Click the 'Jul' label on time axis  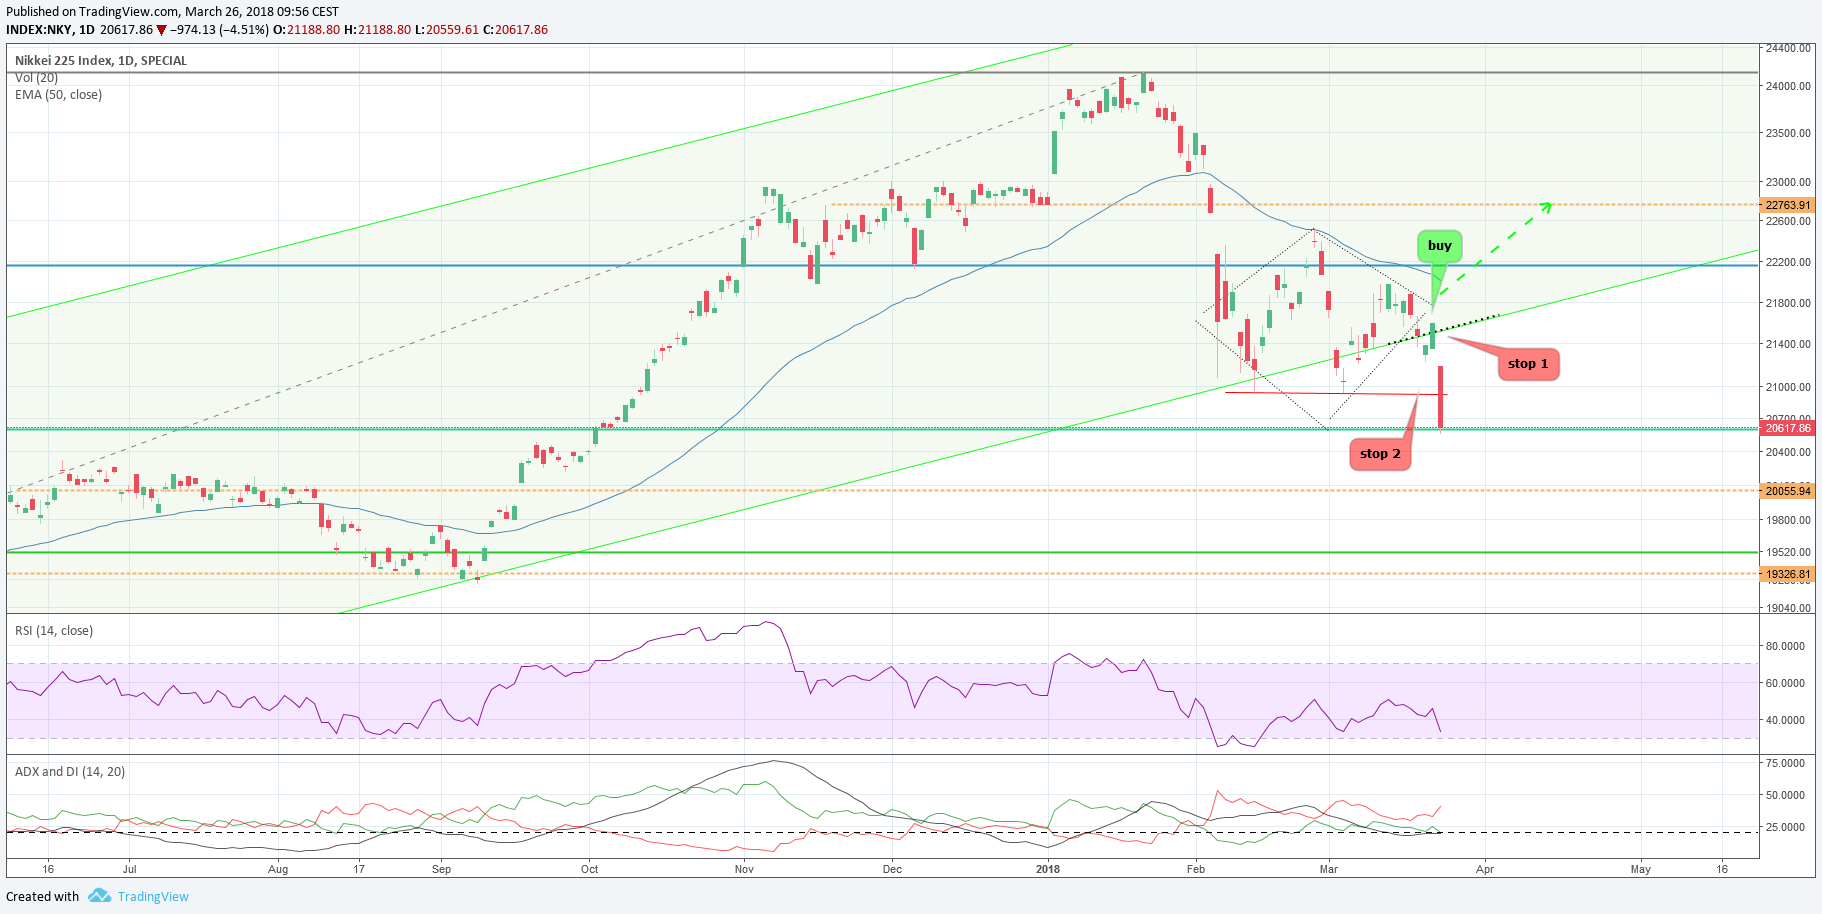pyautogui.click(x=129, y=869)
